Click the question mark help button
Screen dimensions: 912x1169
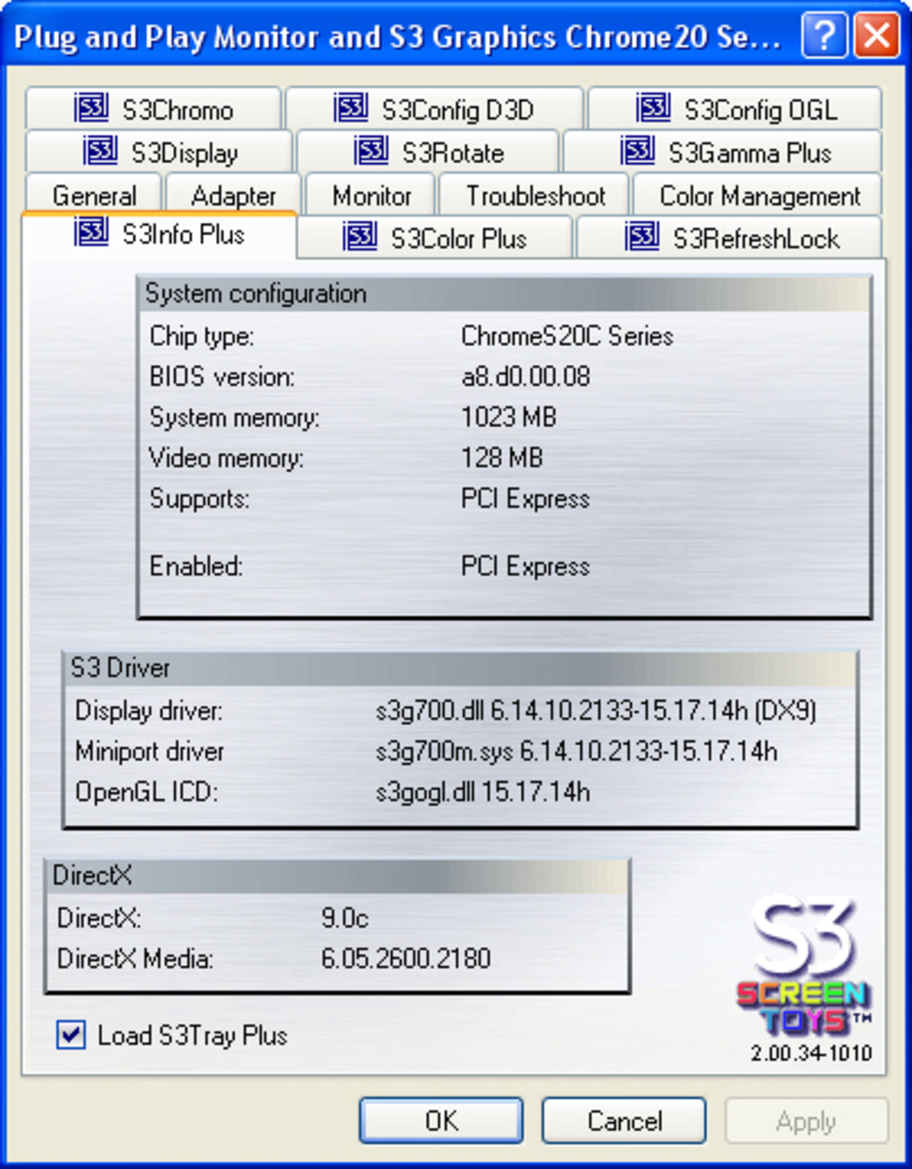point(824,35)
